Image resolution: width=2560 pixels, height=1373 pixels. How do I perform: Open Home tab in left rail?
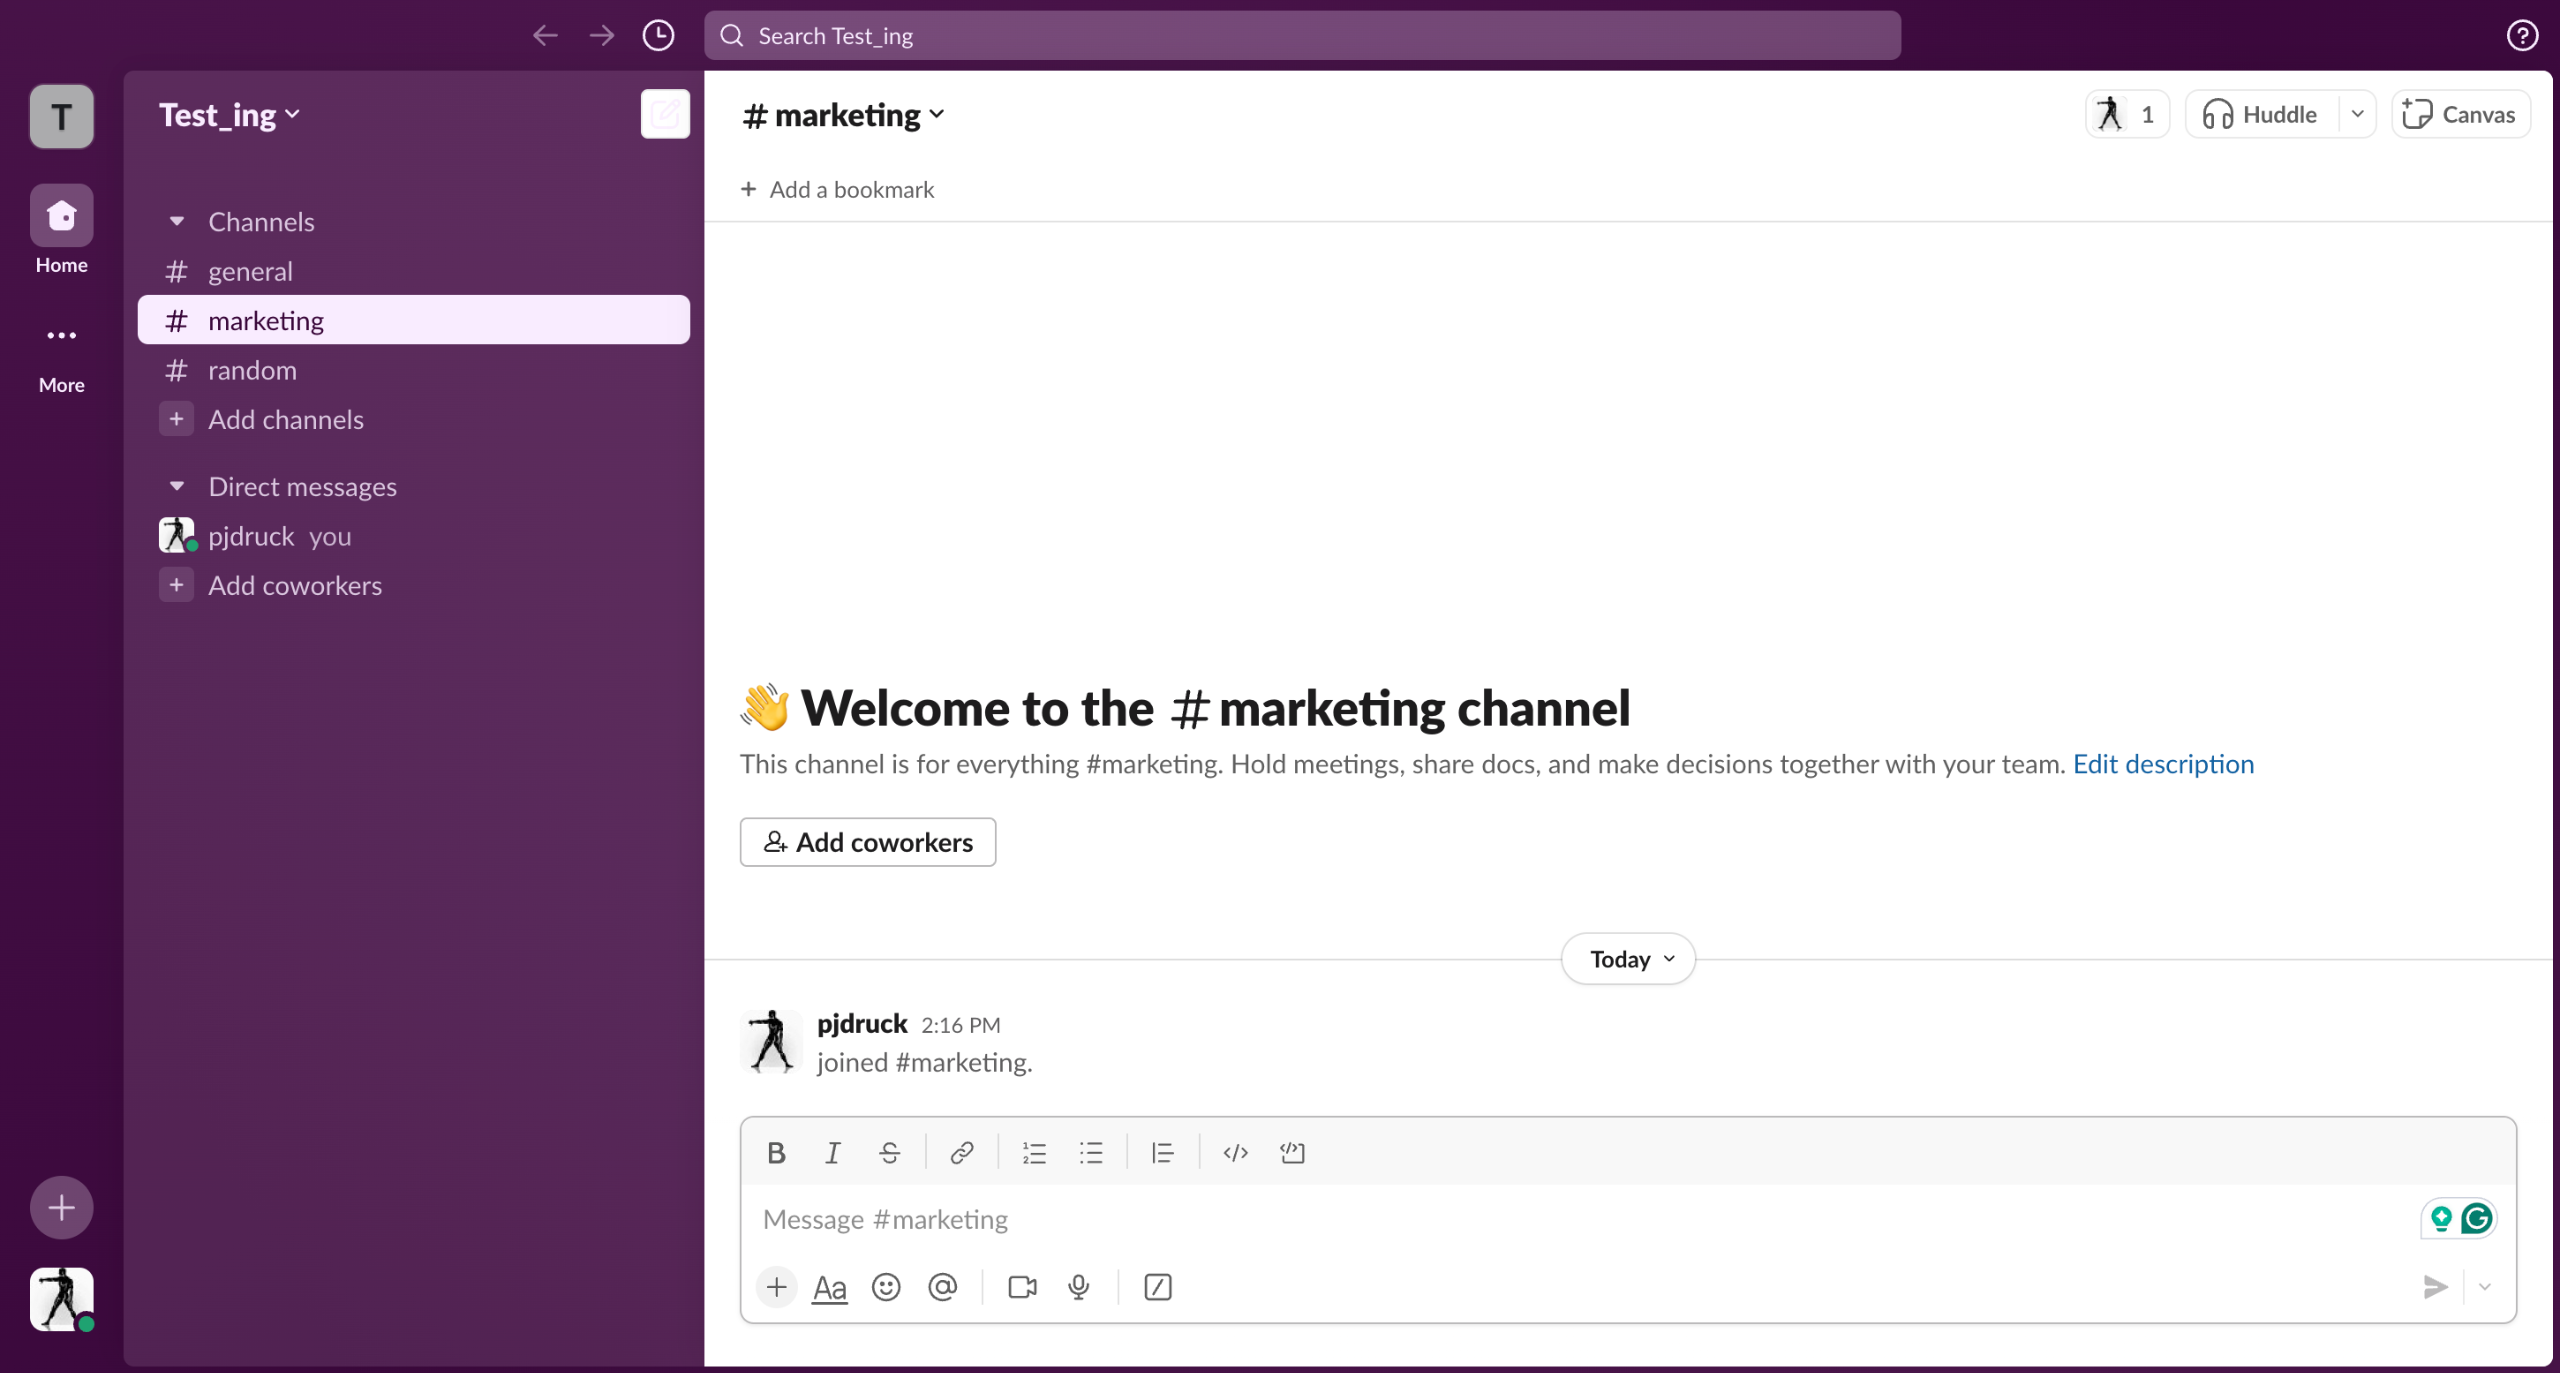click(61, 230)
